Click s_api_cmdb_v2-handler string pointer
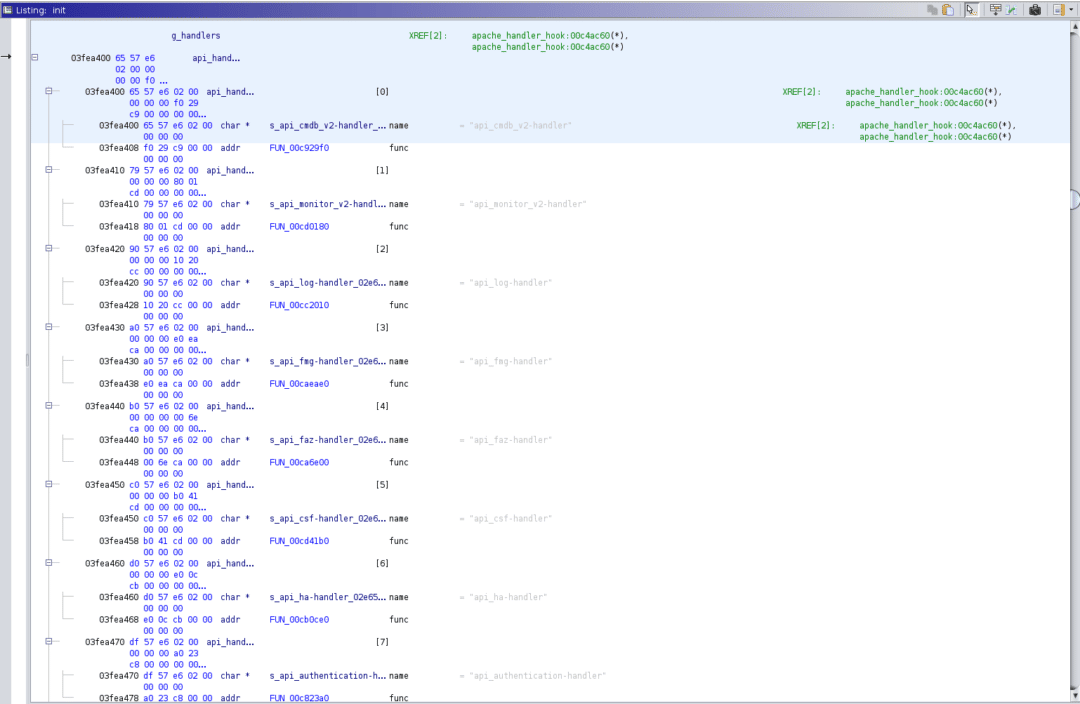The height and width of the screenshot is (704, 1080). pyautogui.click(x=327, y=125)
